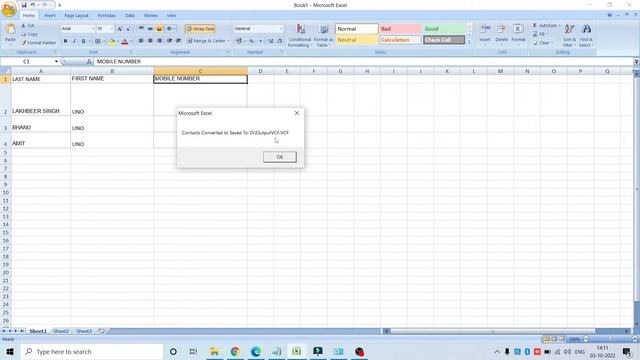Viewport: 640px width, 360px height.
Task: Apply the Bad cell style
Action: tap(400, 29)
